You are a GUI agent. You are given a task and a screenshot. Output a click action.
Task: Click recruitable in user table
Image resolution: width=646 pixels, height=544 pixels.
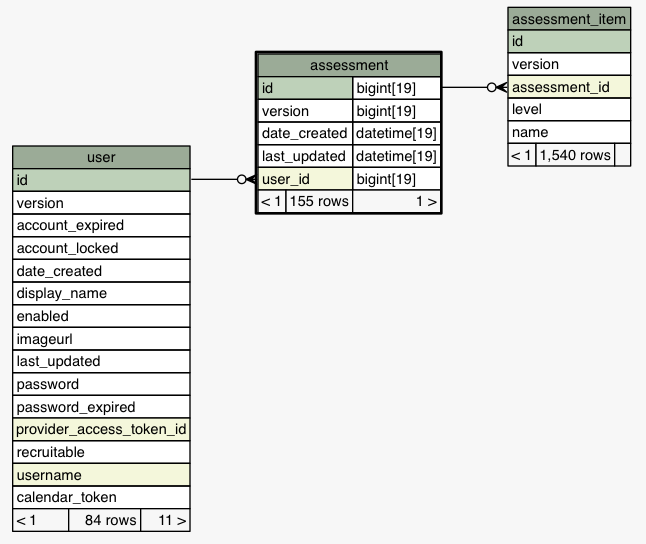click(101, 452)
